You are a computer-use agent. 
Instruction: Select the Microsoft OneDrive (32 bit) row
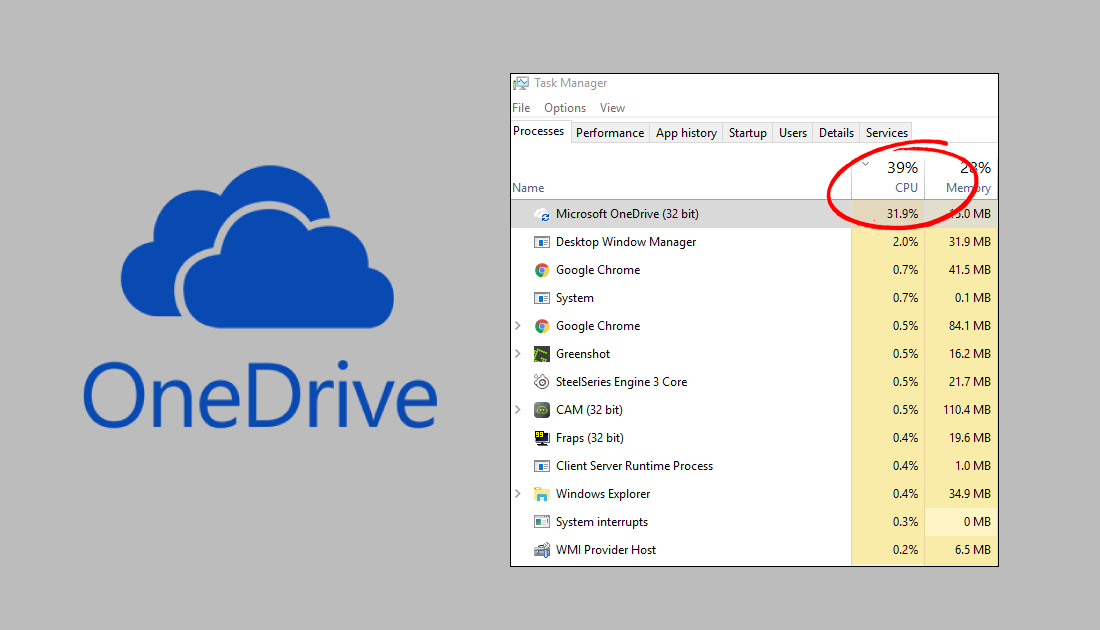click(754, 214)
